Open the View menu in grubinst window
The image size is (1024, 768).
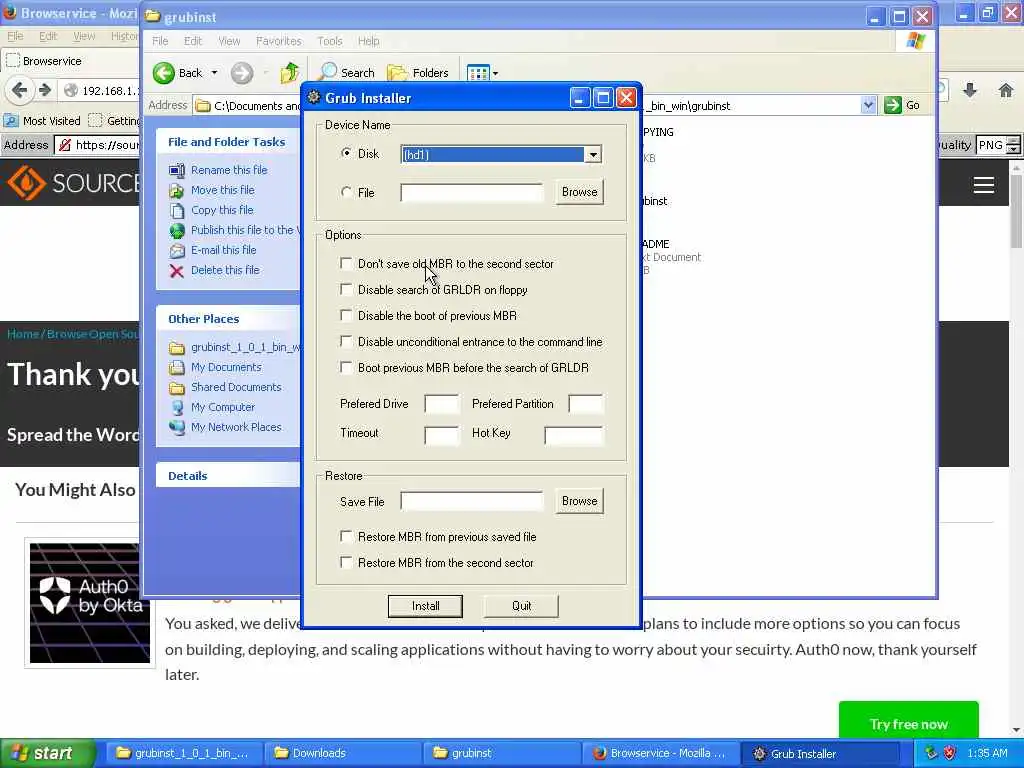pyautogui.click(x=229, y=41)
